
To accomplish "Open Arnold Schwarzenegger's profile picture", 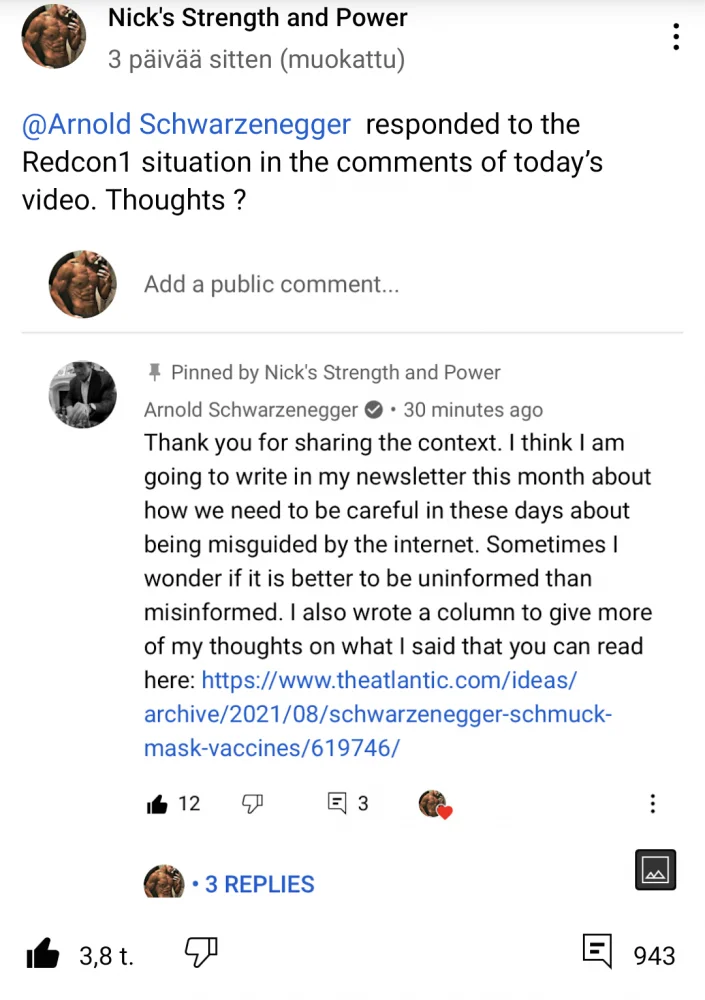I will point(82,394).
